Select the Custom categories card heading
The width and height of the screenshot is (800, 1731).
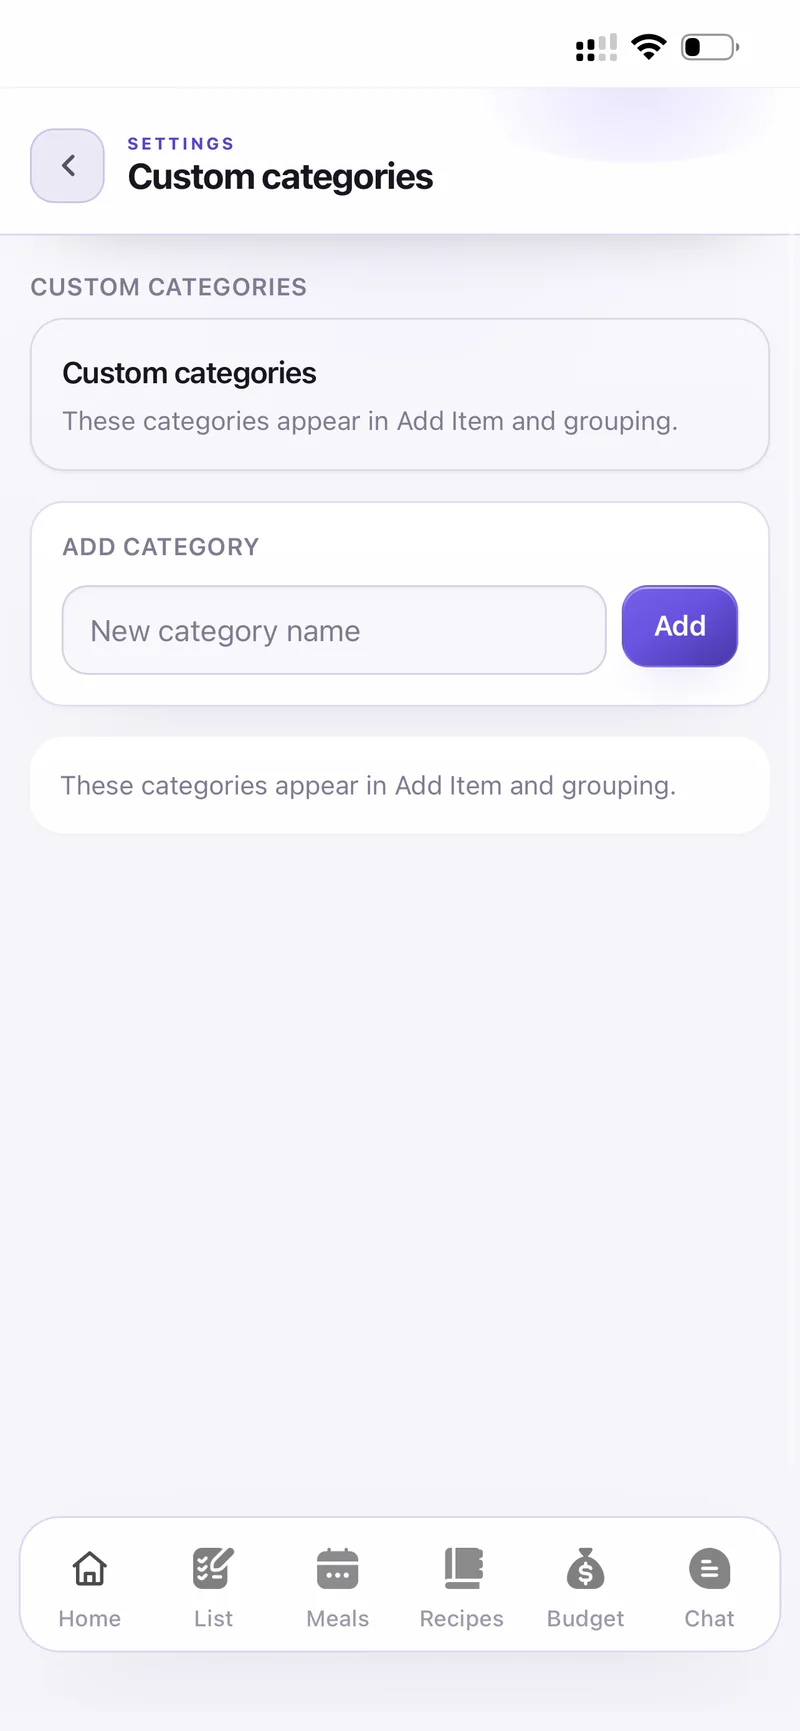pos(189,373)
